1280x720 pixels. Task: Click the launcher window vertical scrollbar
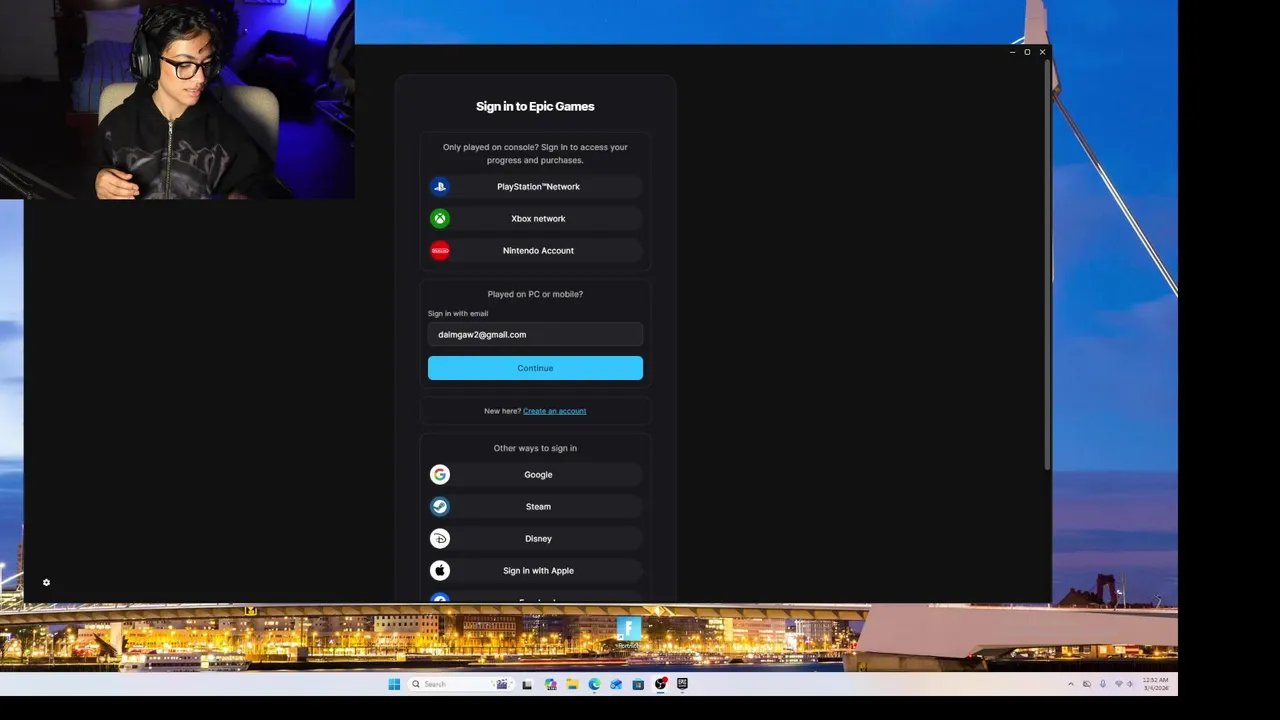pos(1047,265)
